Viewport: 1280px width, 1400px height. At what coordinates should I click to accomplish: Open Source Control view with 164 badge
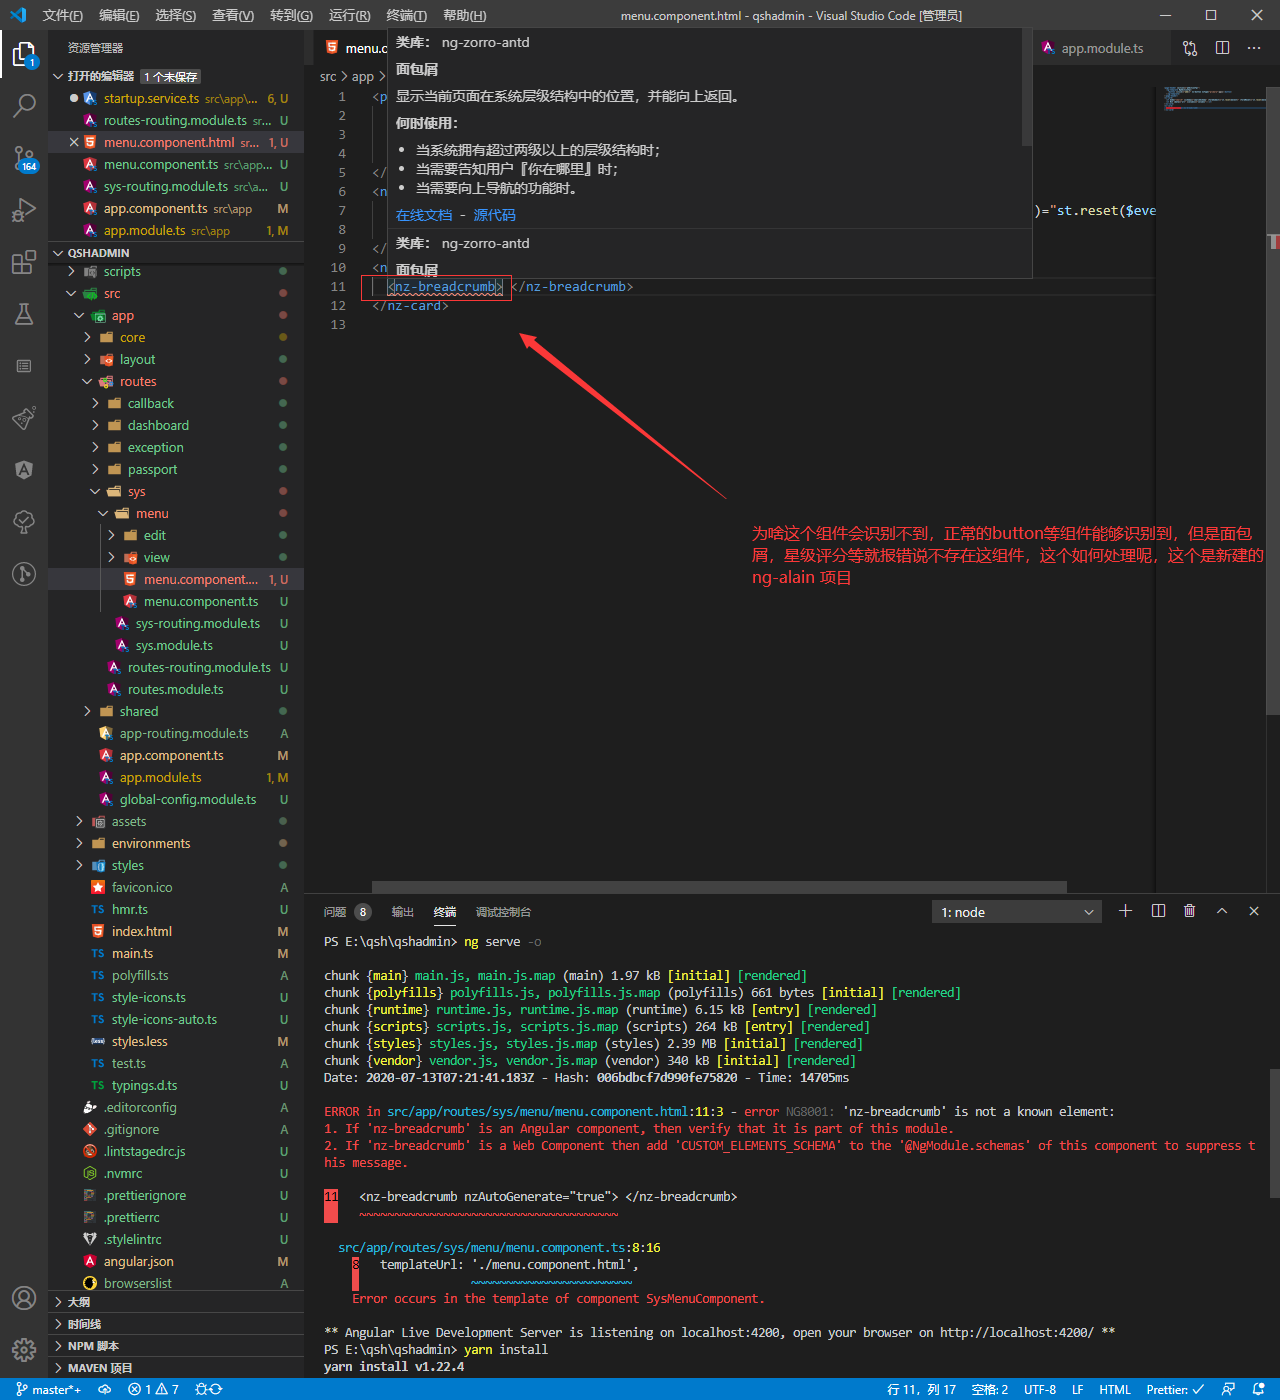[24, 158]
